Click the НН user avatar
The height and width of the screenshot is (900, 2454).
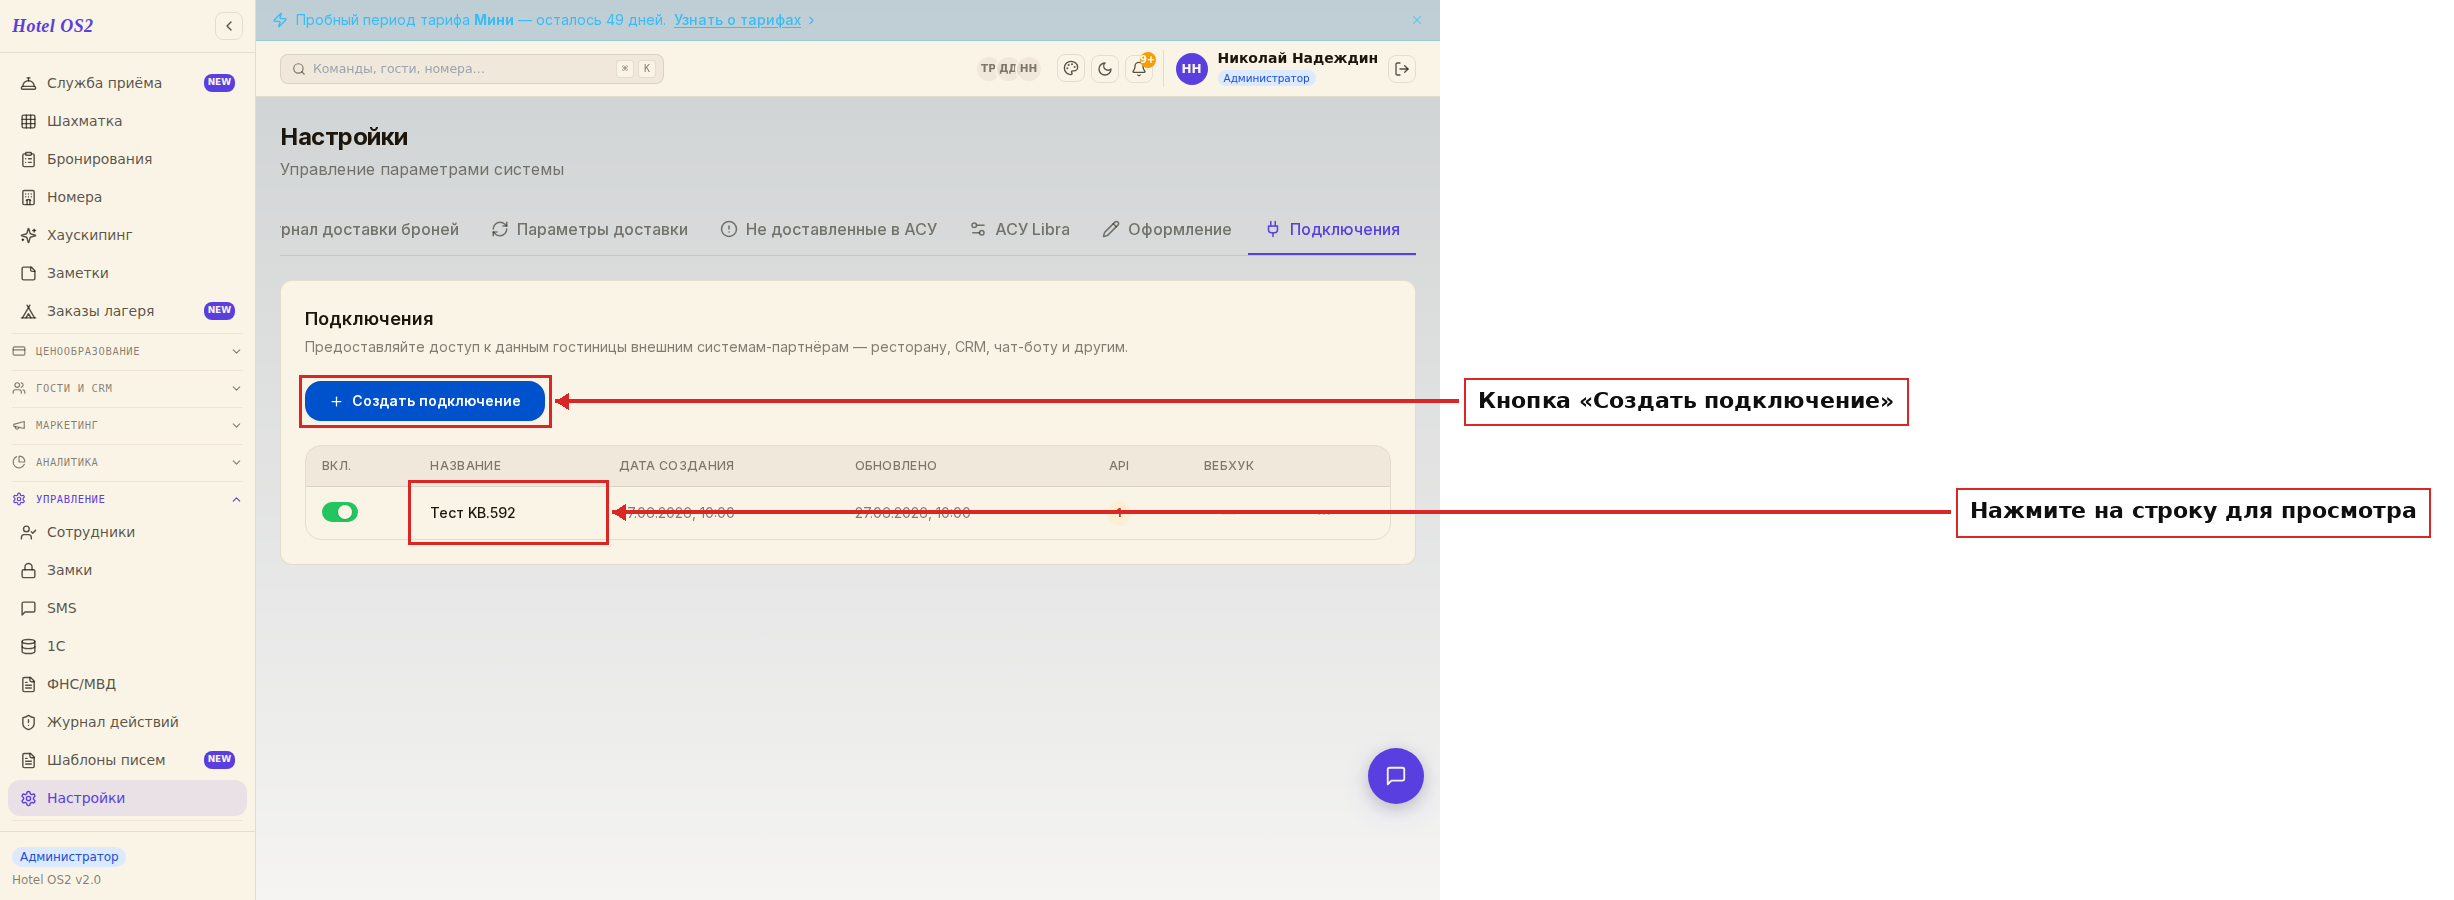(x=1191, y=69)
